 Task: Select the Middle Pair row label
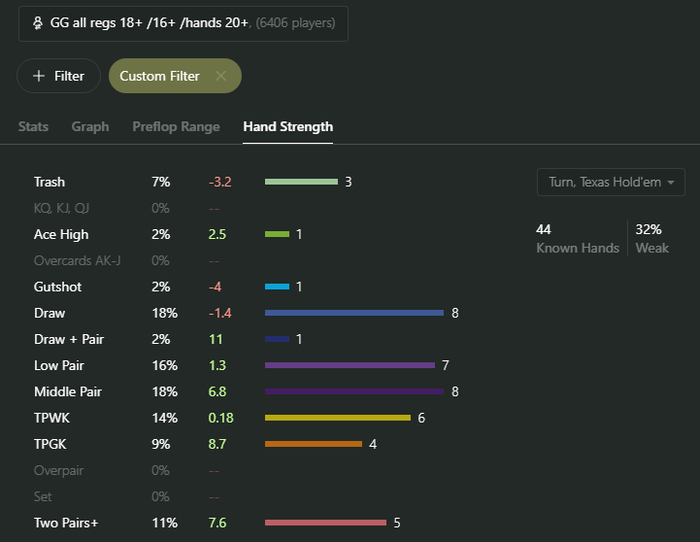coord(68,392)
